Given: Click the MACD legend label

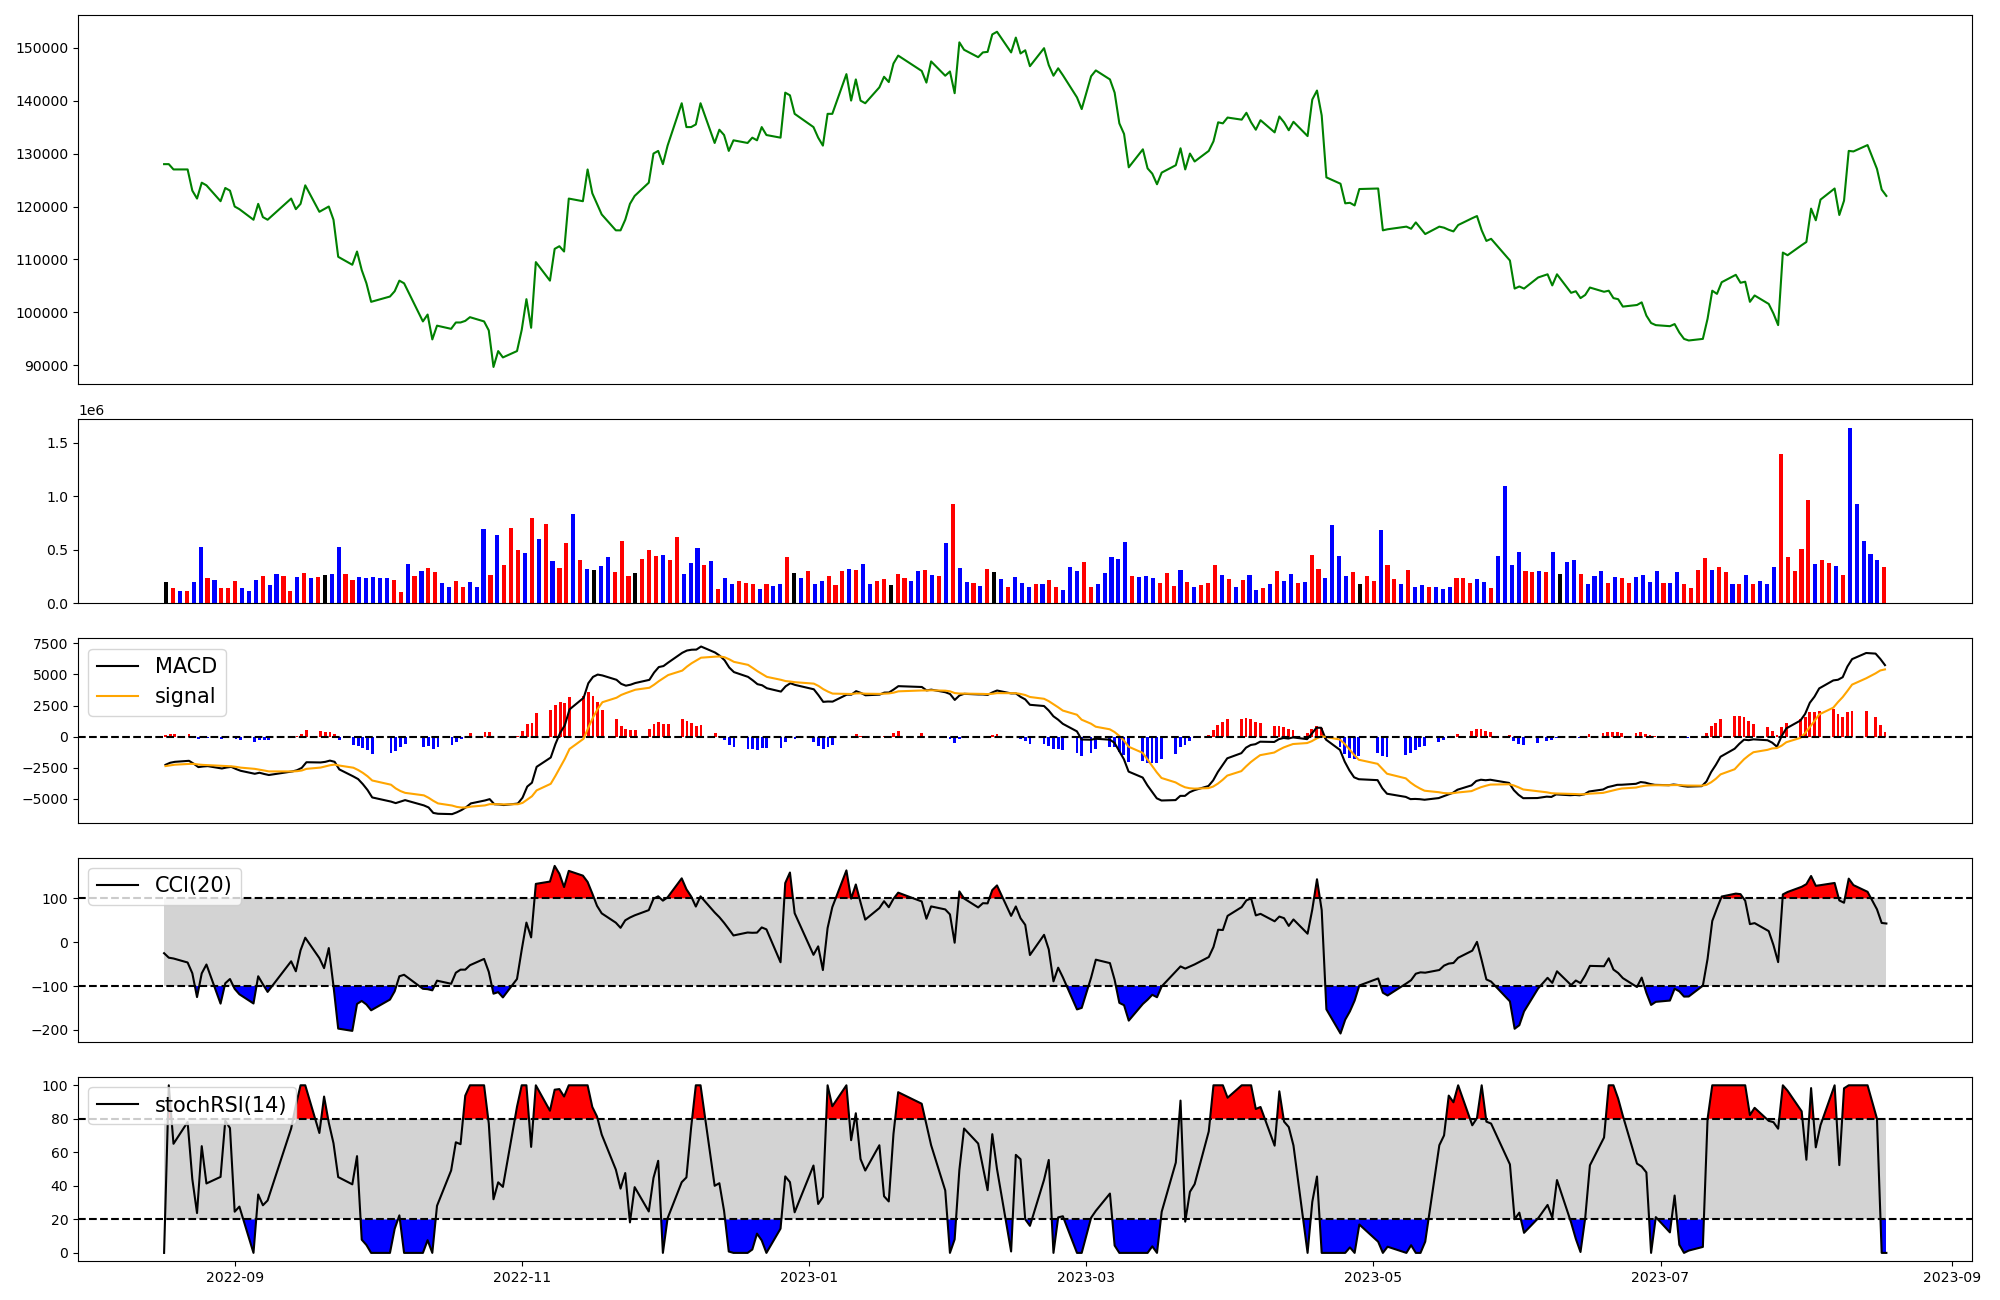Looking at the screenshot, I should (x=185, y=666).
